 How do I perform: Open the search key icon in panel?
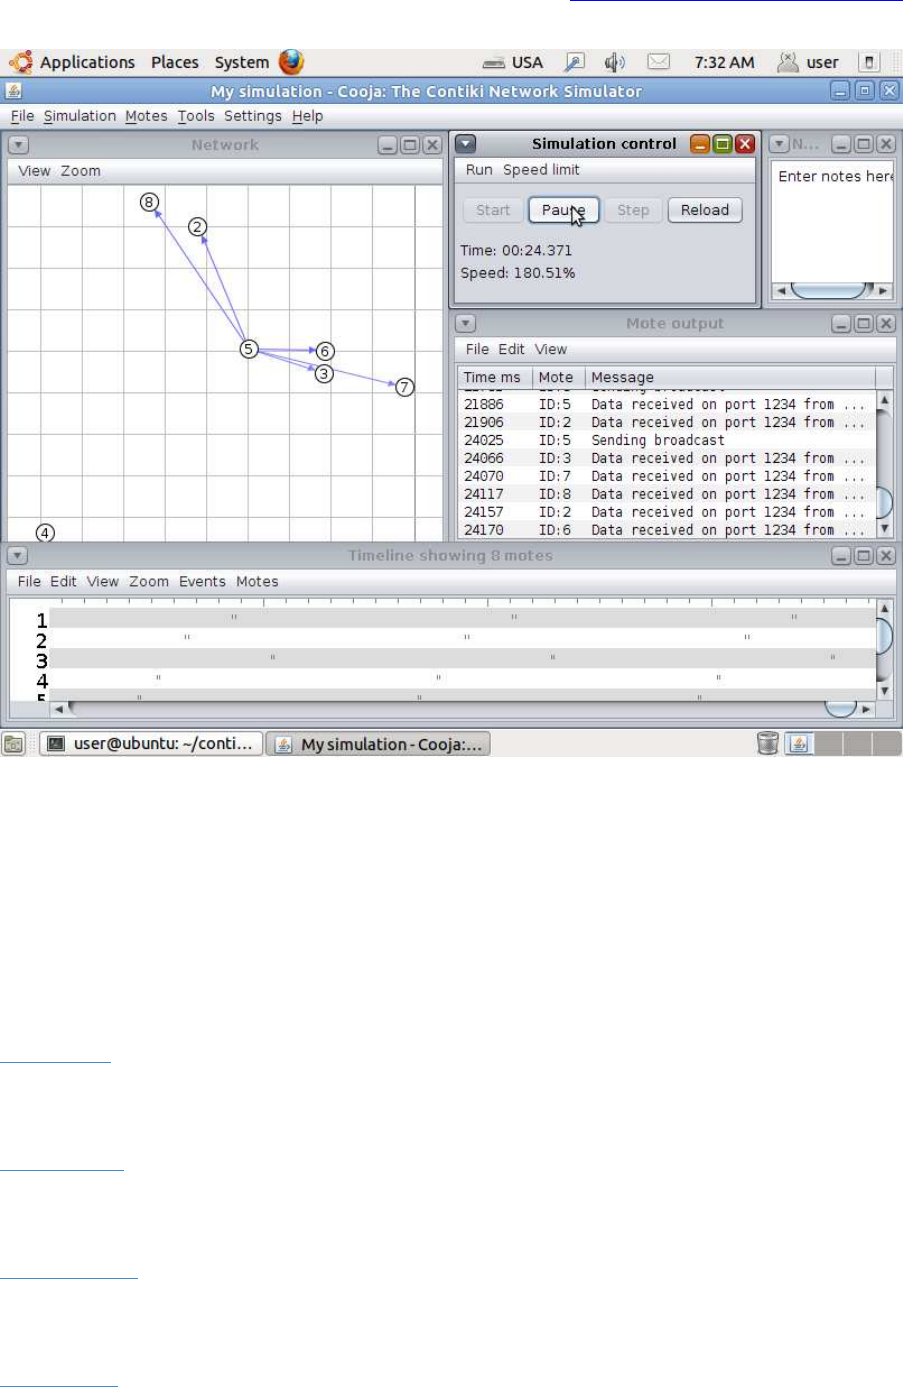coord(574,62)
